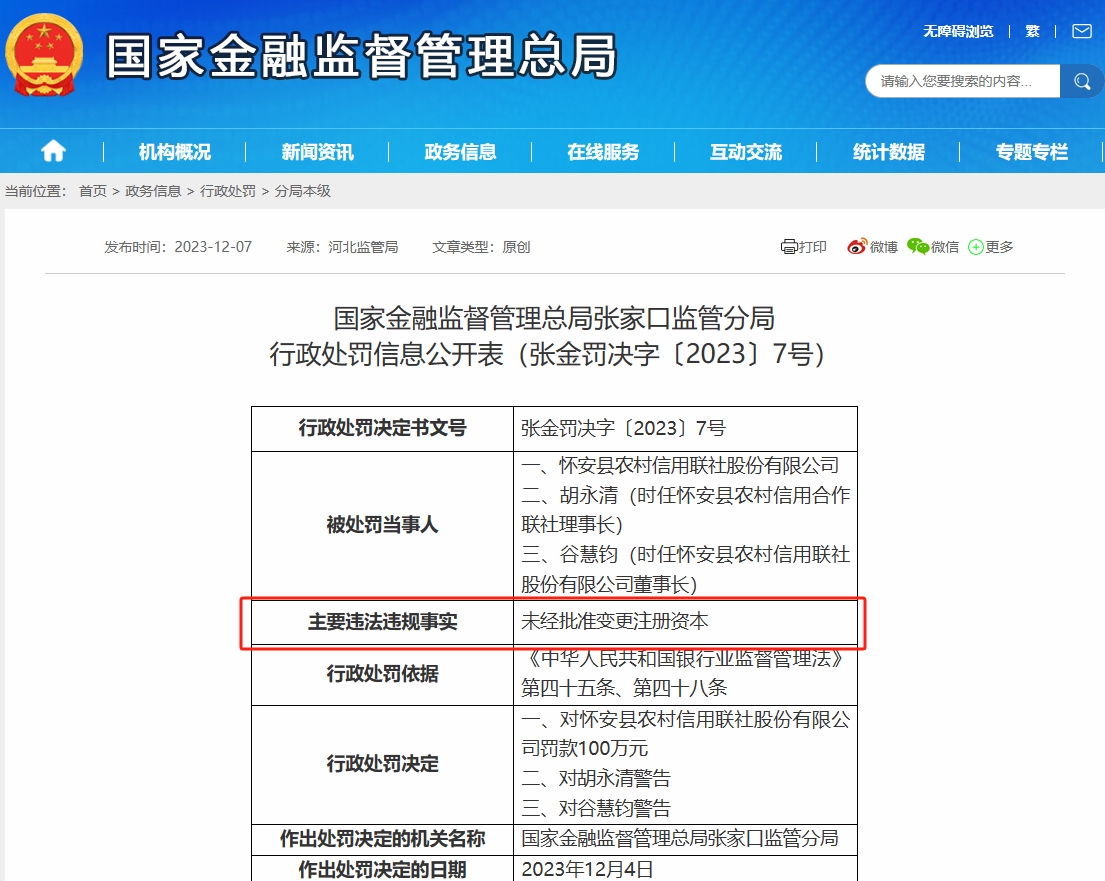Click 首页 in the breadcrumb
The width and height of the screenshot is (1105, 881).
tap(93, 191)
